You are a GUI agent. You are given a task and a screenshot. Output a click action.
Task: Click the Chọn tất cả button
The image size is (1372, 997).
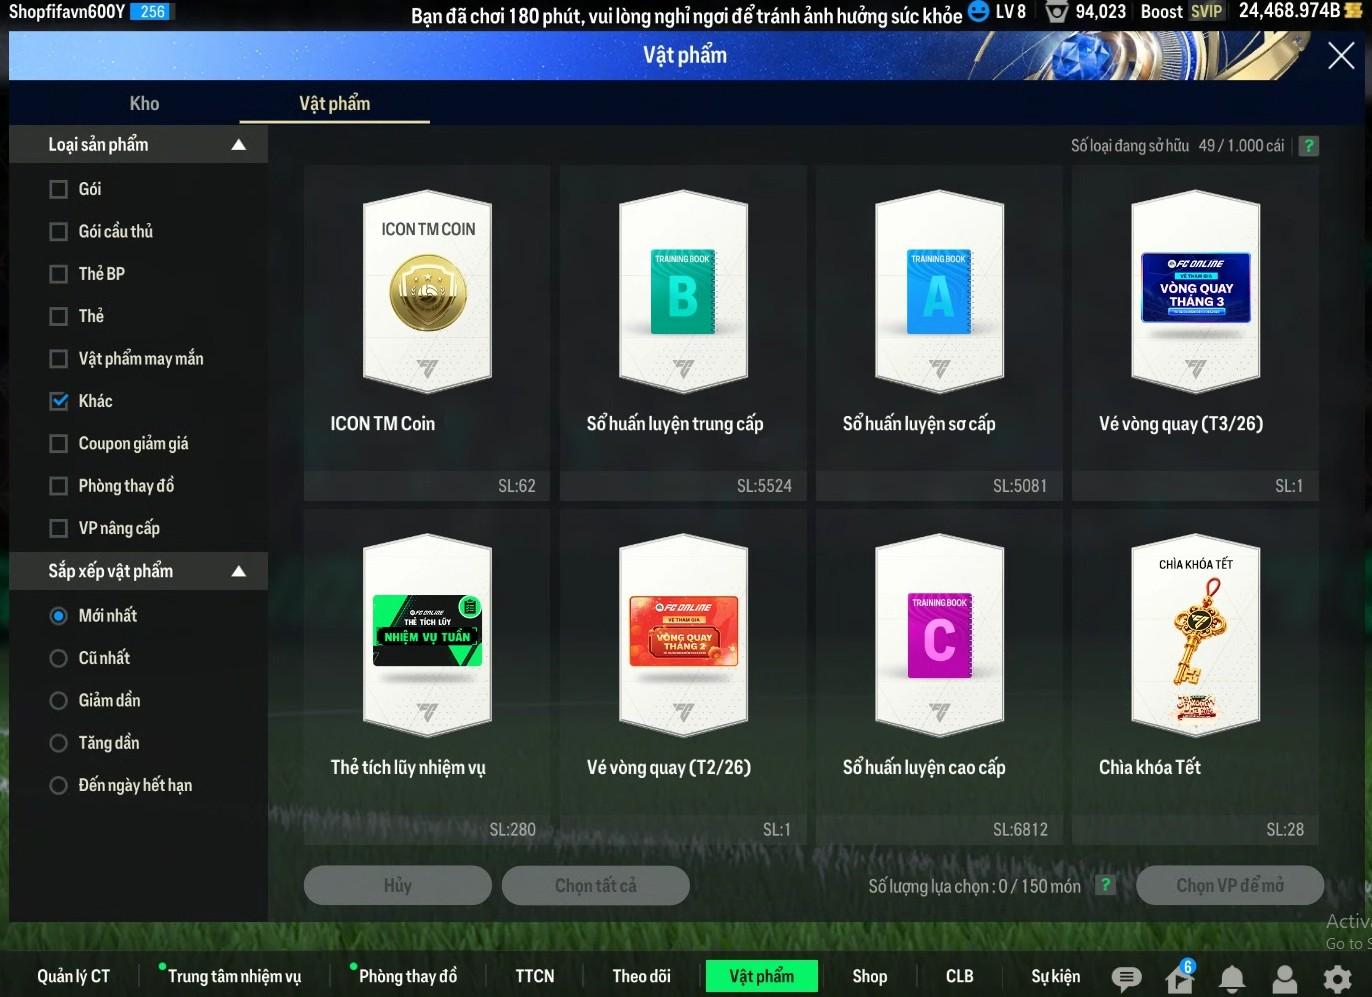pyautogui.click(x=595, y=886)
